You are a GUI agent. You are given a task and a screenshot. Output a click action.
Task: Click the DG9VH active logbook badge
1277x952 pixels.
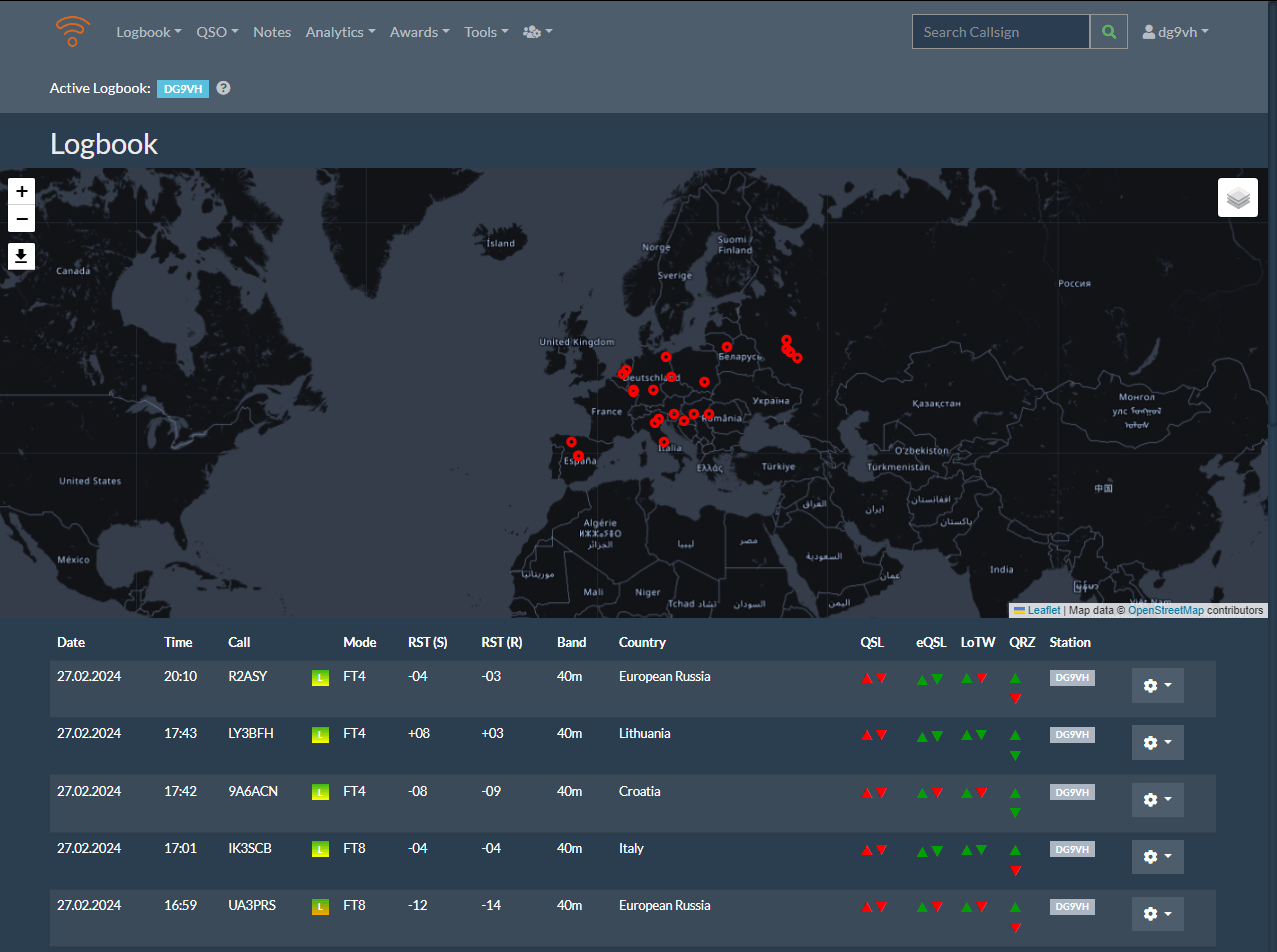(183, 88)
